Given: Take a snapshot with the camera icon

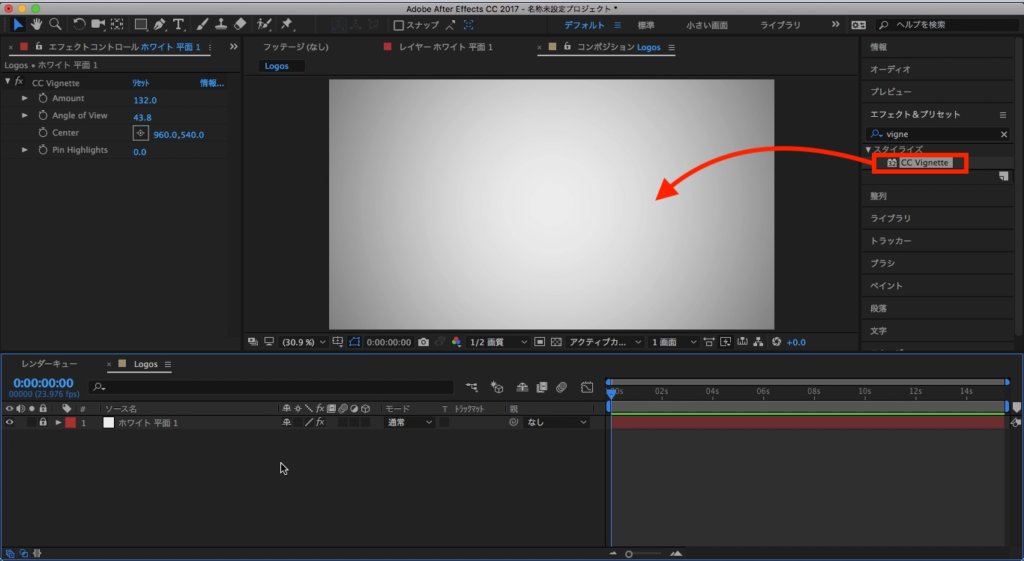Looking at the screenshot, I should pos(424,342).
